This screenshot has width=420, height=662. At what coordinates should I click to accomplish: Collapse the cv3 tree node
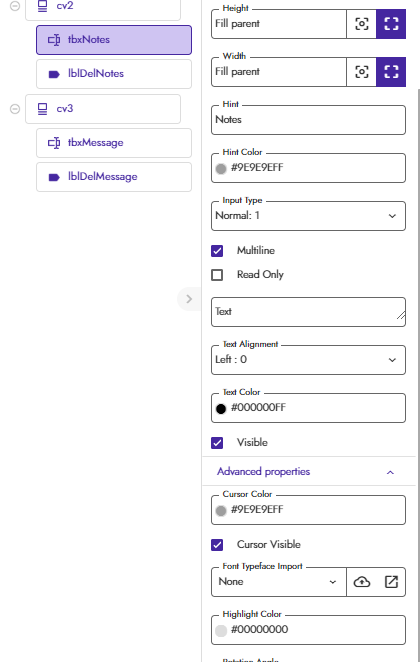point(15,109)
